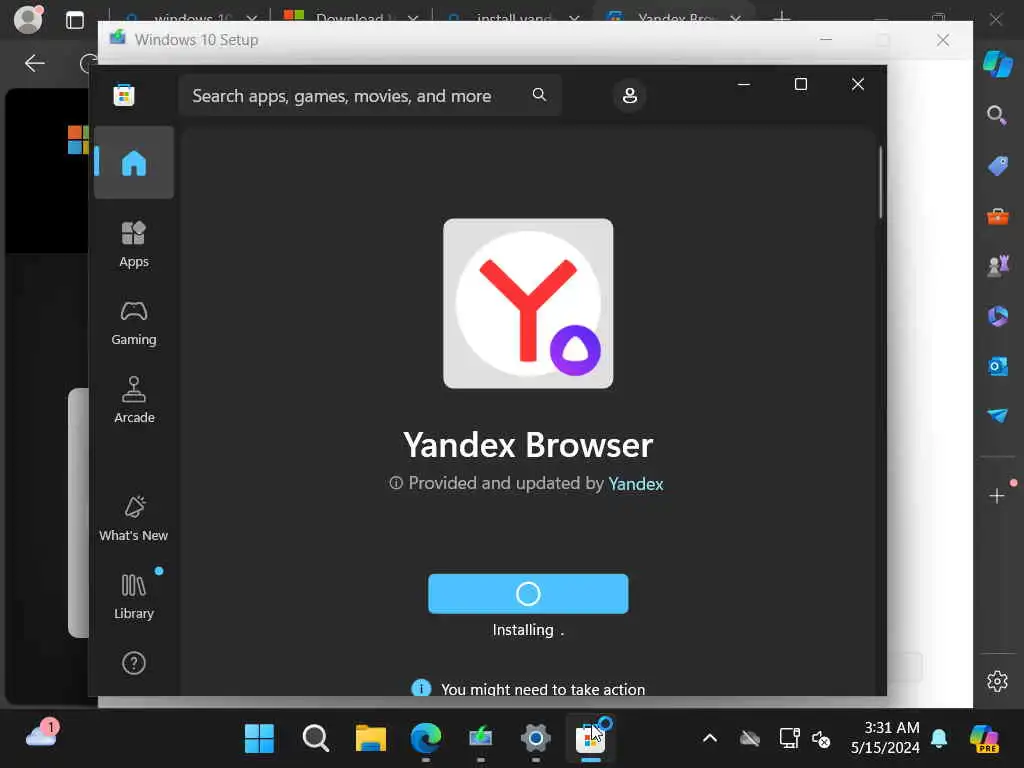This screenshot has width=1024, height=768.
Task: Open Edge sidebar Tools briefcase icon
Action: coord(997,216)
